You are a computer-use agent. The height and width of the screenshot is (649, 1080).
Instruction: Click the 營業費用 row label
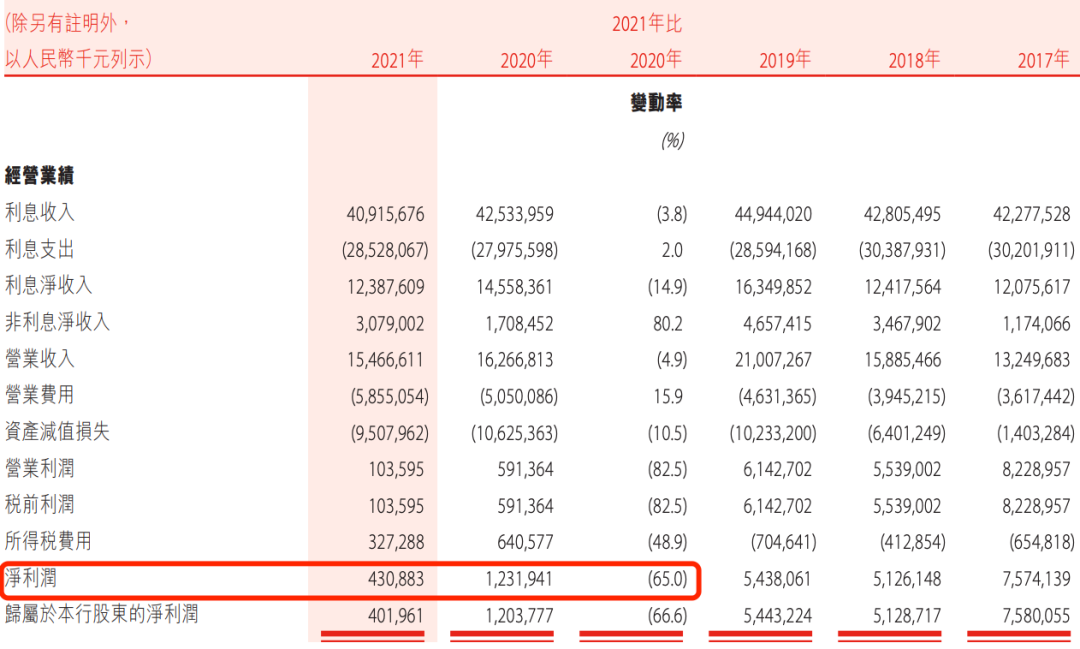coord(41,395)
